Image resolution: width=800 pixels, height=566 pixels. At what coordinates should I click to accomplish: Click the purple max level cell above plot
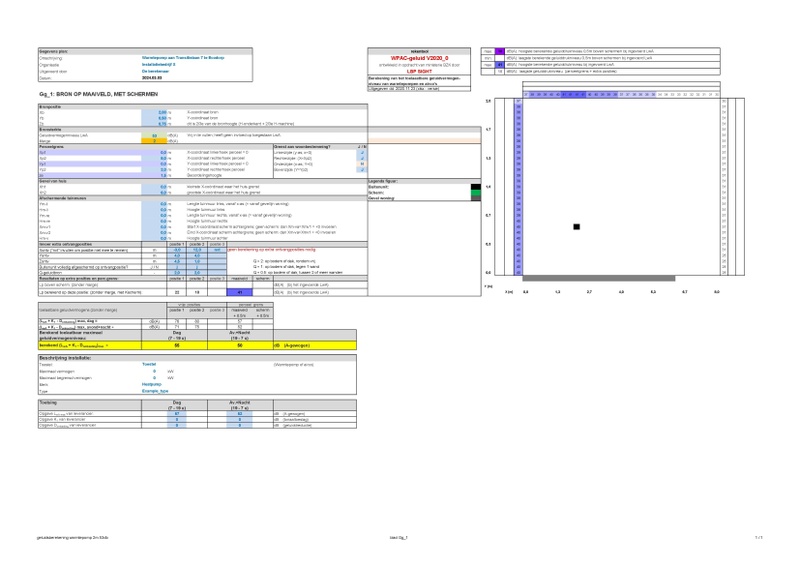pos(500,51)
